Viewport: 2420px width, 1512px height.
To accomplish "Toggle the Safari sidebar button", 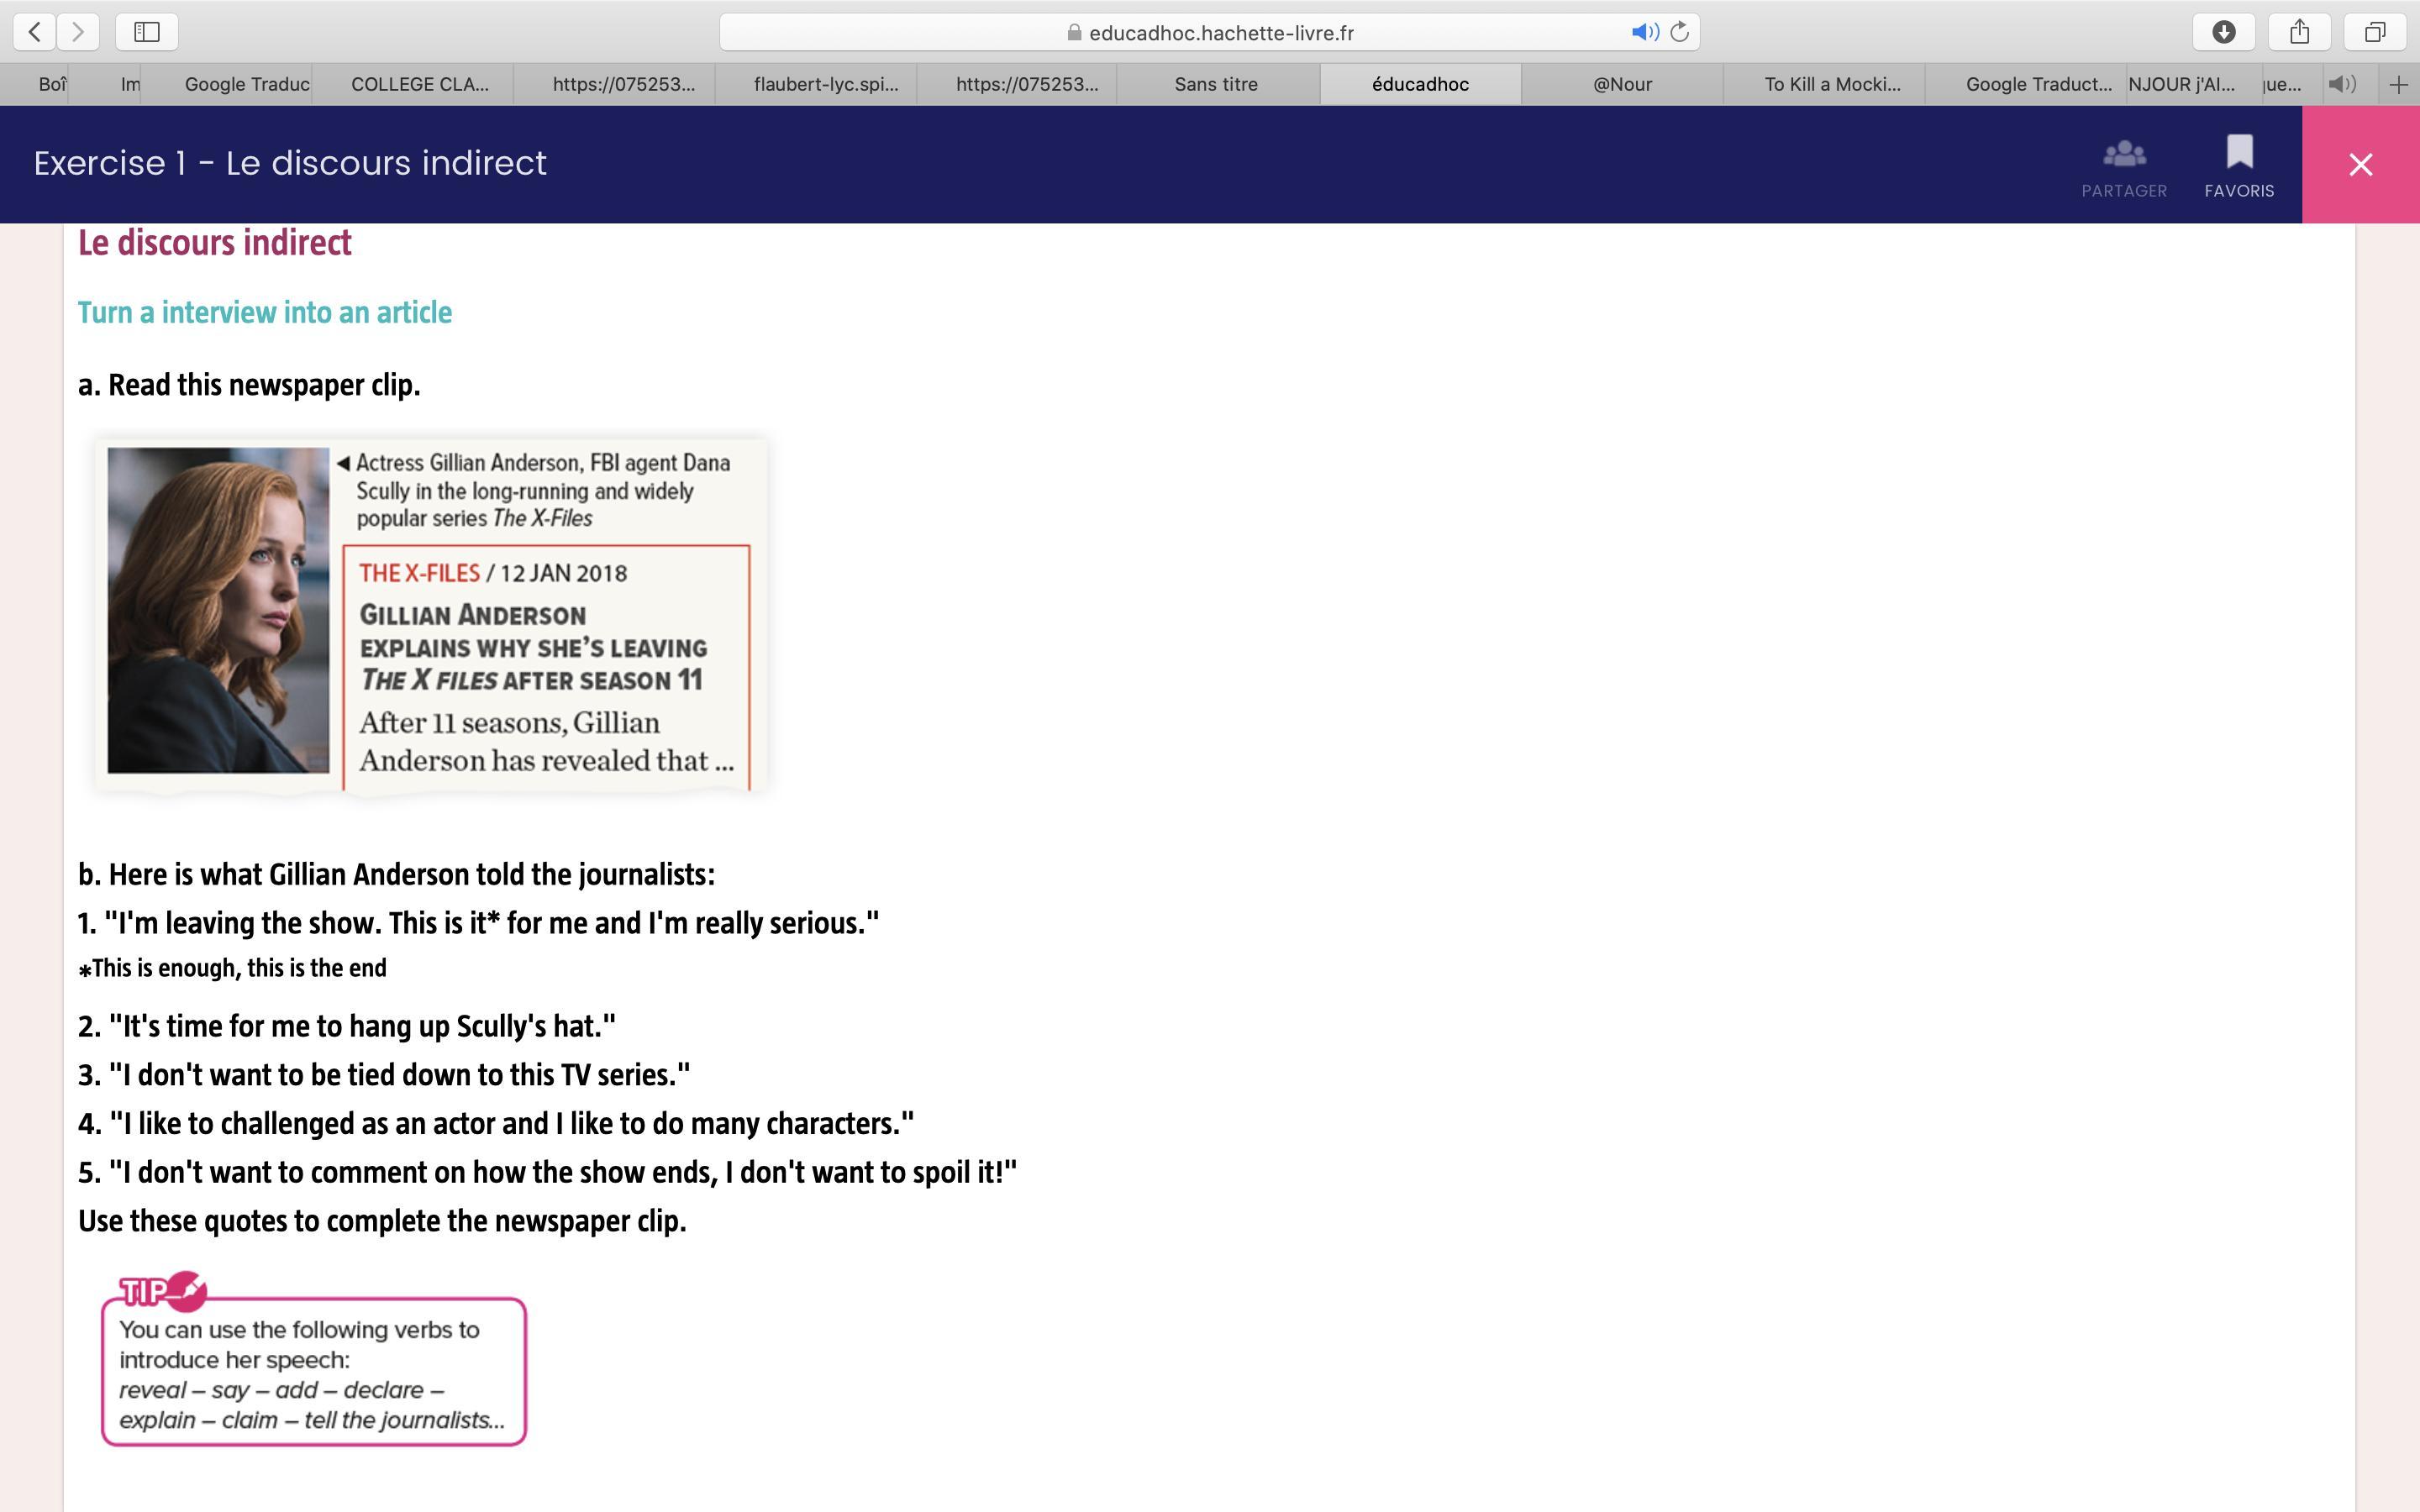I will [147, 32].
